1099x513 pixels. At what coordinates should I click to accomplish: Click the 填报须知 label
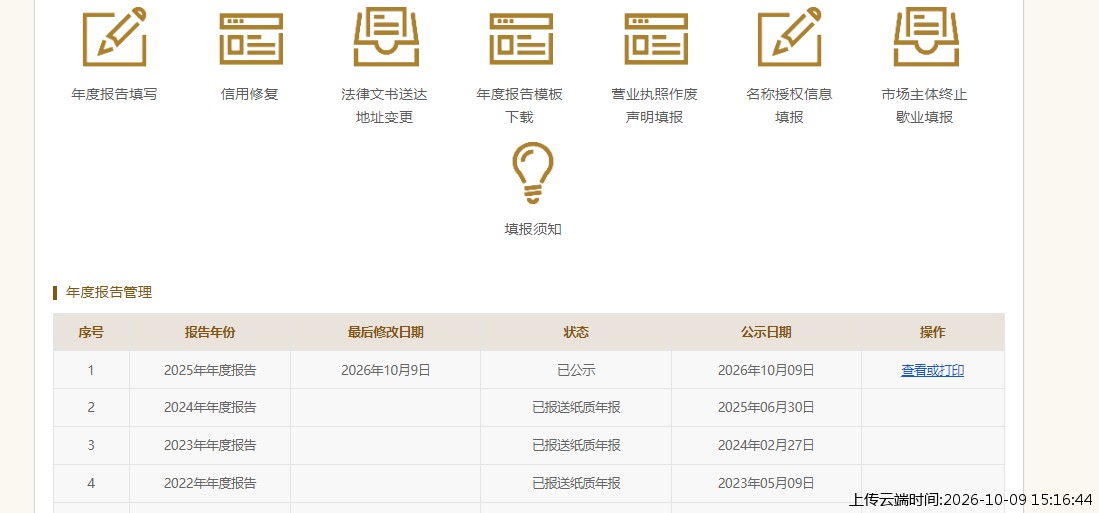(x=533, y=229)
